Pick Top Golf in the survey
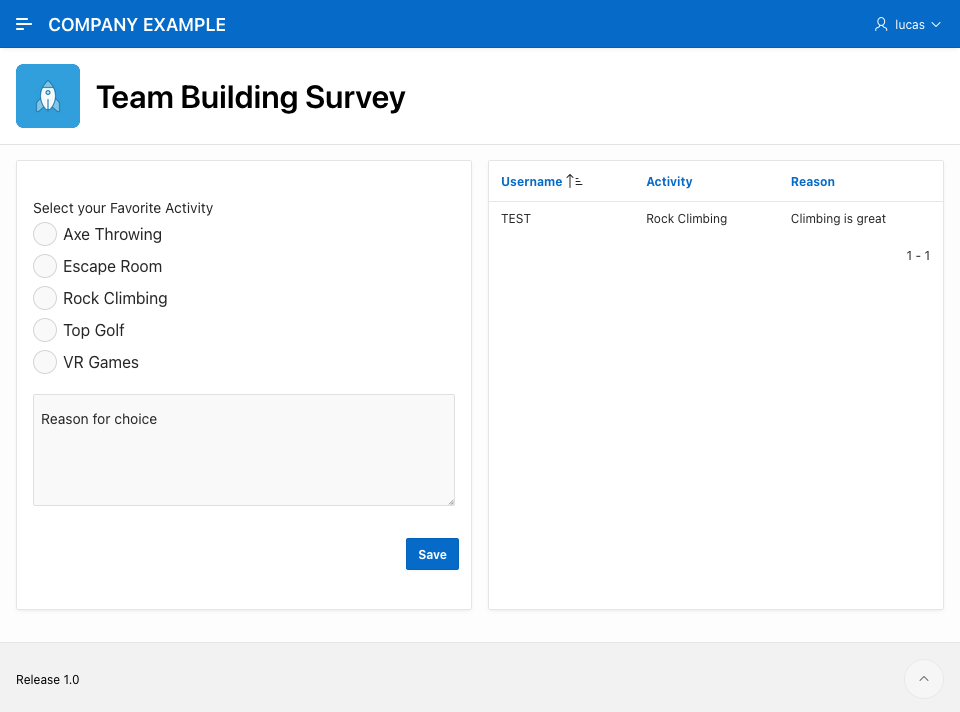Viewport: 960px width, 712px height. 45,329
